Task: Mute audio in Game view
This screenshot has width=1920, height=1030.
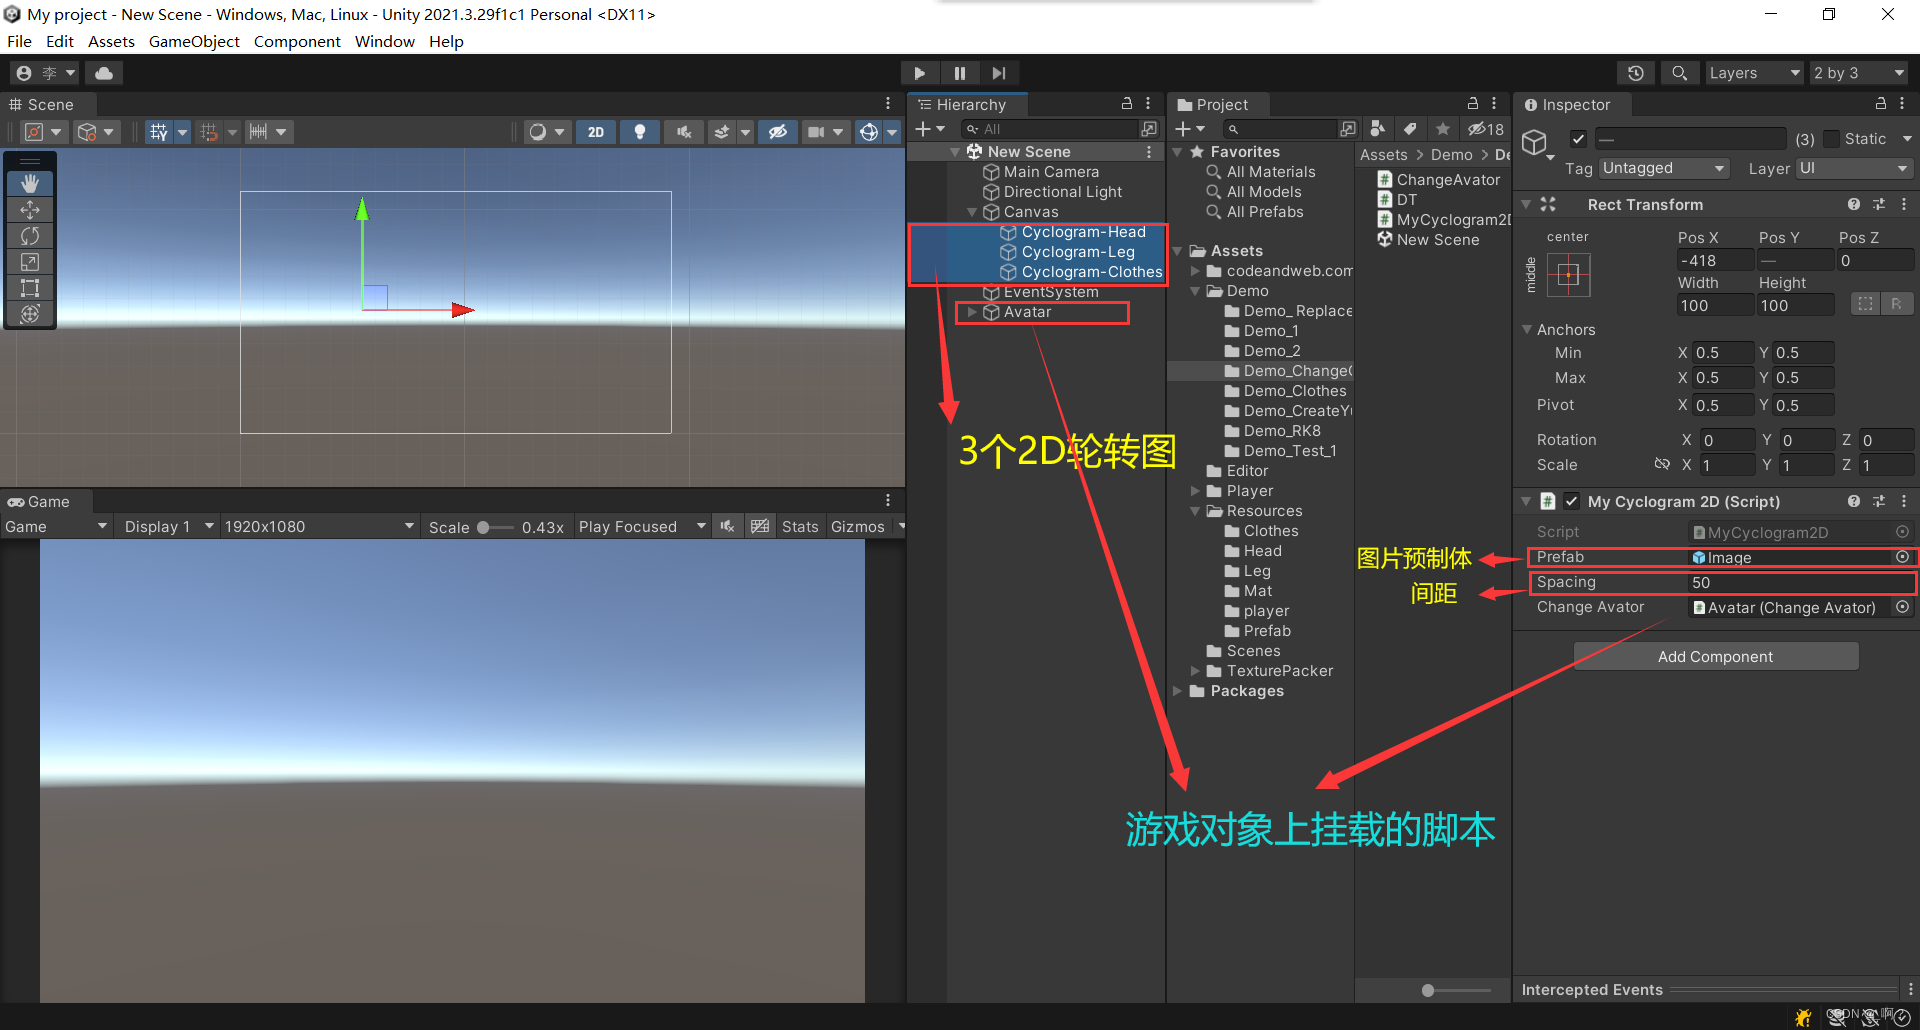Action: click(727, 527)
